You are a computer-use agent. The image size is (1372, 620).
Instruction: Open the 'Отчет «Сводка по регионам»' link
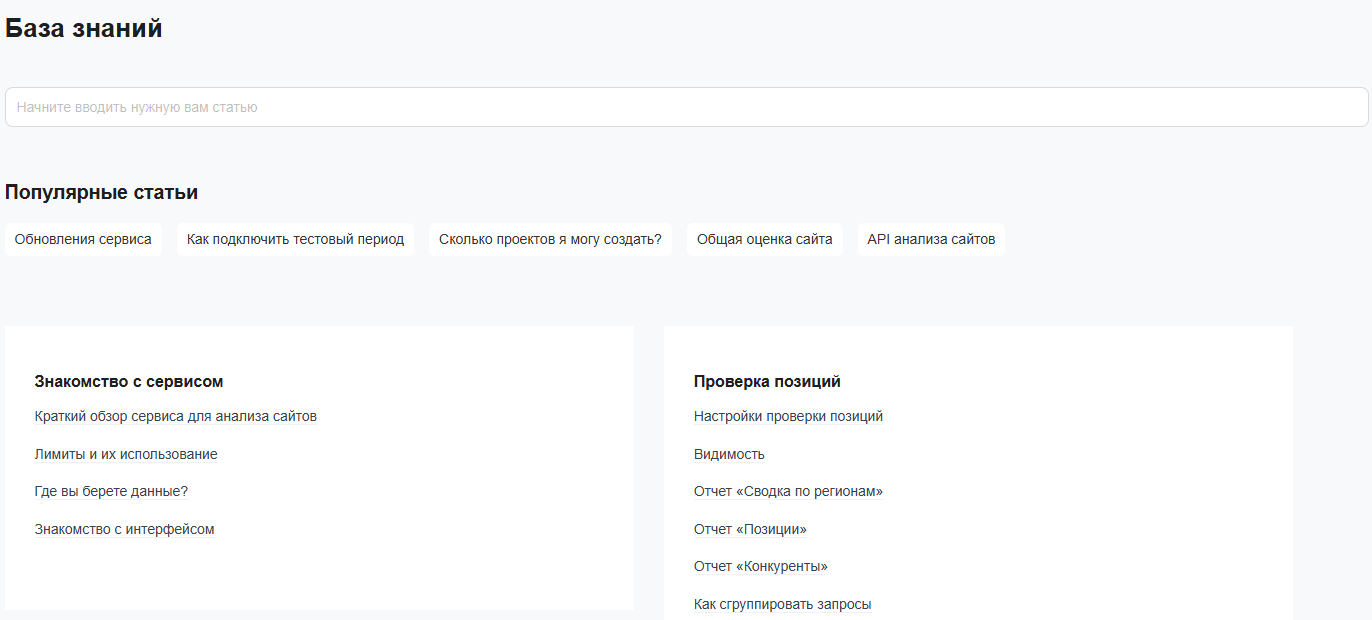788,491
